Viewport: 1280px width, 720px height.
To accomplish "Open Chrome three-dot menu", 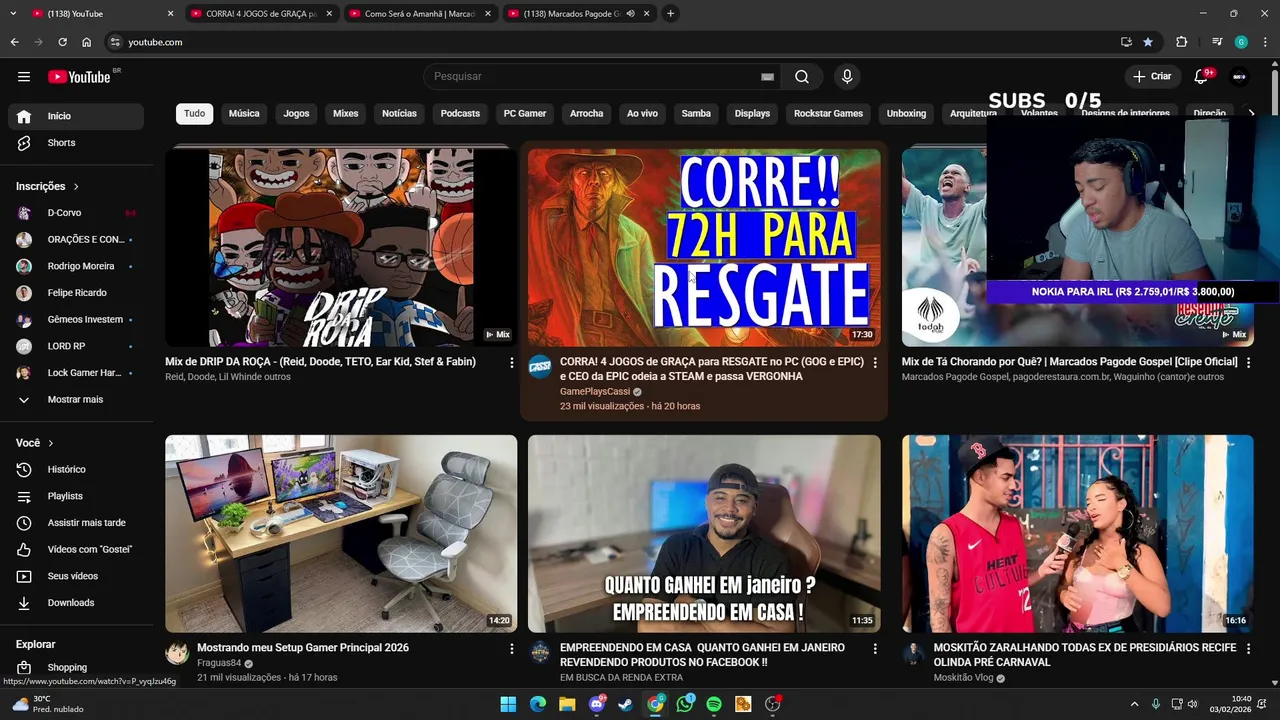I will tap(1266, 42).
